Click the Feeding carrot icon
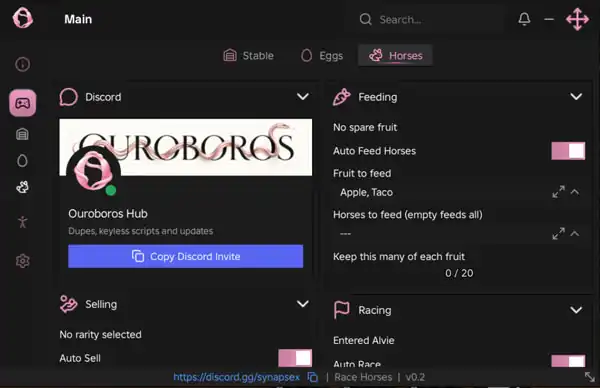600x388 pixels. pyautogui.click(x=342, y=97)
